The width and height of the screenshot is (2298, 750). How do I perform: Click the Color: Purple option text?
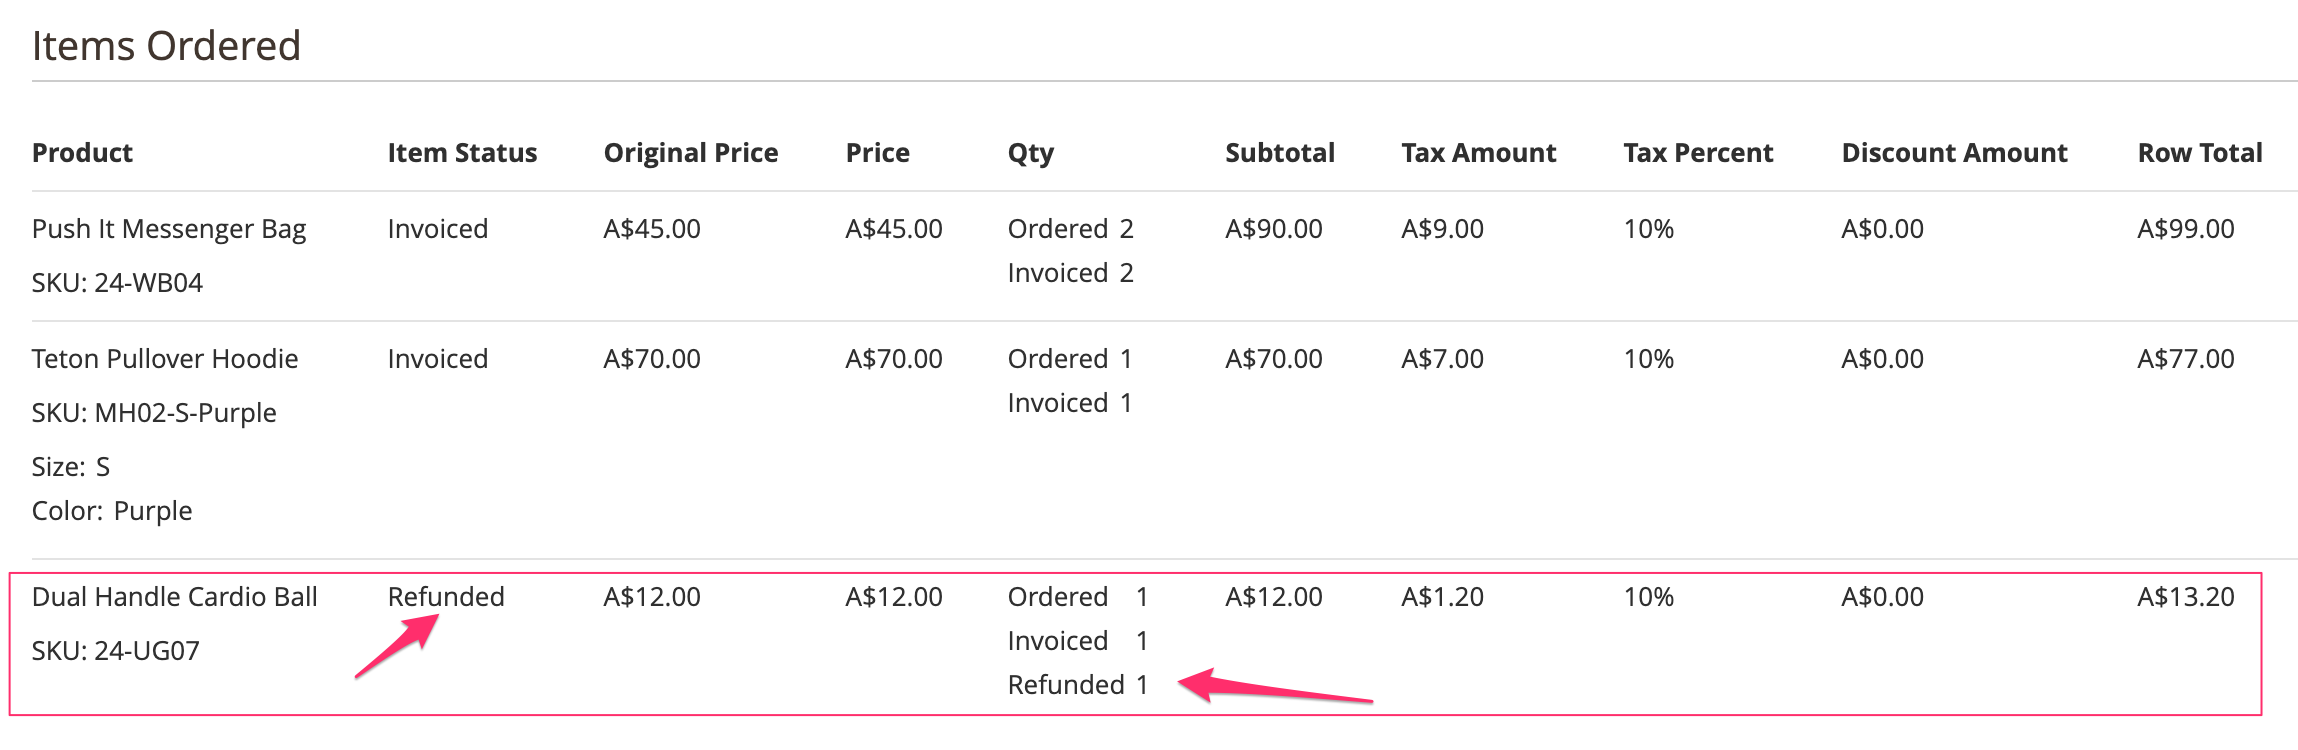pos(112,511)
